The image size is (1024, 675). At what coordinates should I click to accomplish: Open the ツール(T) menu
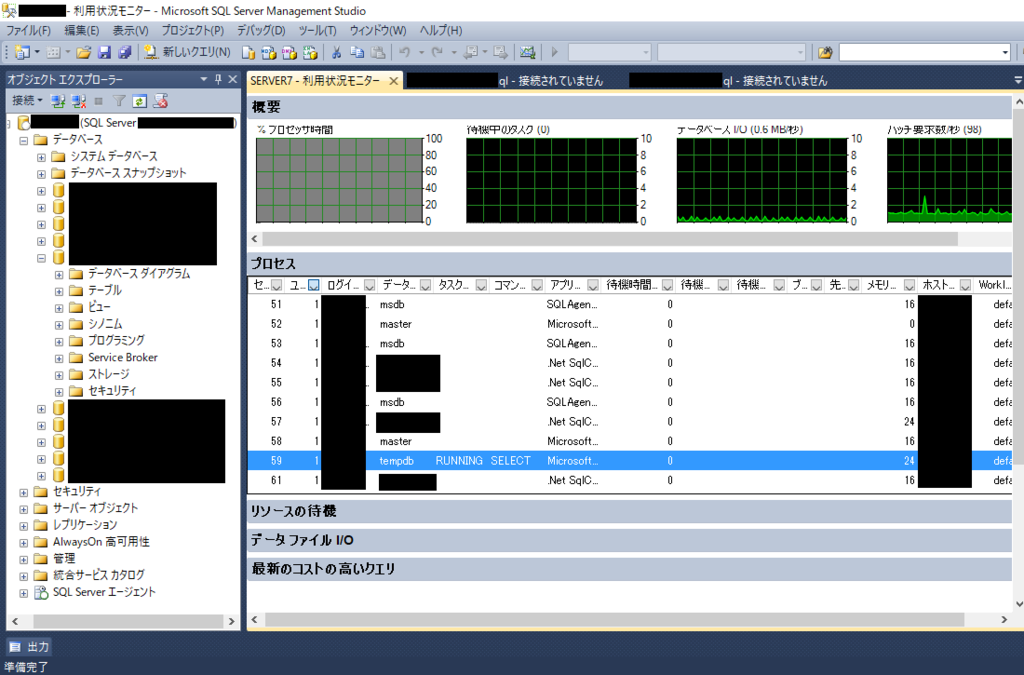click(317, 31)
